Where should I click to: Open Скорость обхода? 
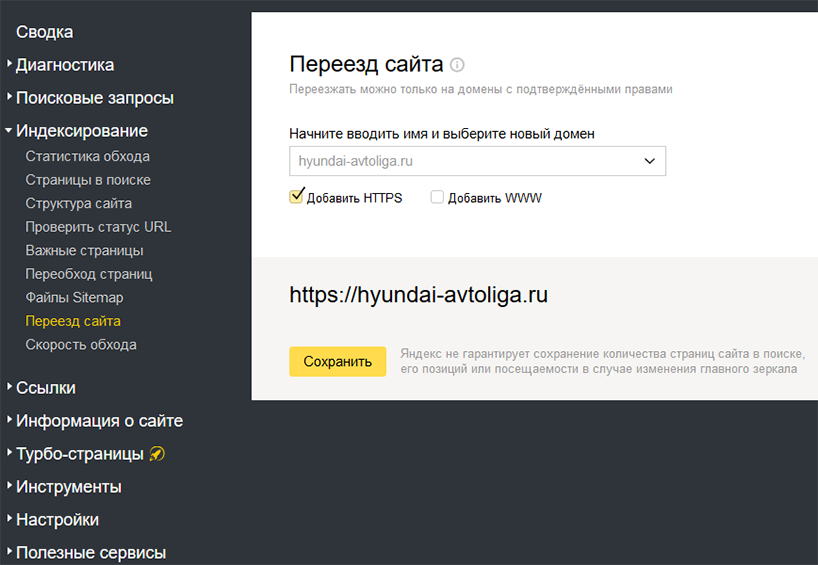tap(81, 345)
